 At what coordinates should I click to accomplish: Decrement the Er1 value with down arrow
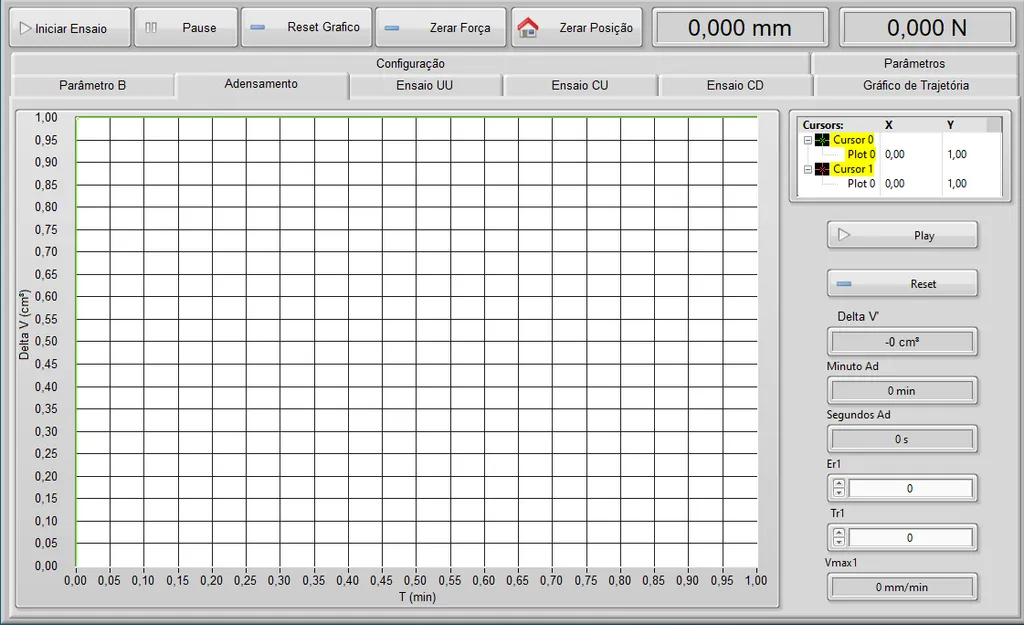(839, 492)
